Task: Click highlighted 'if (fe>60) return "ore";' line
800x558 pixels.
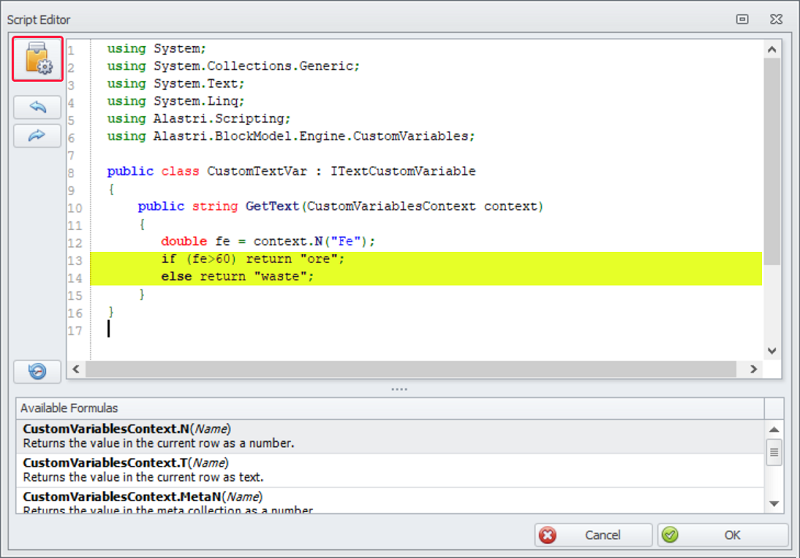Action: pos(253,259)
